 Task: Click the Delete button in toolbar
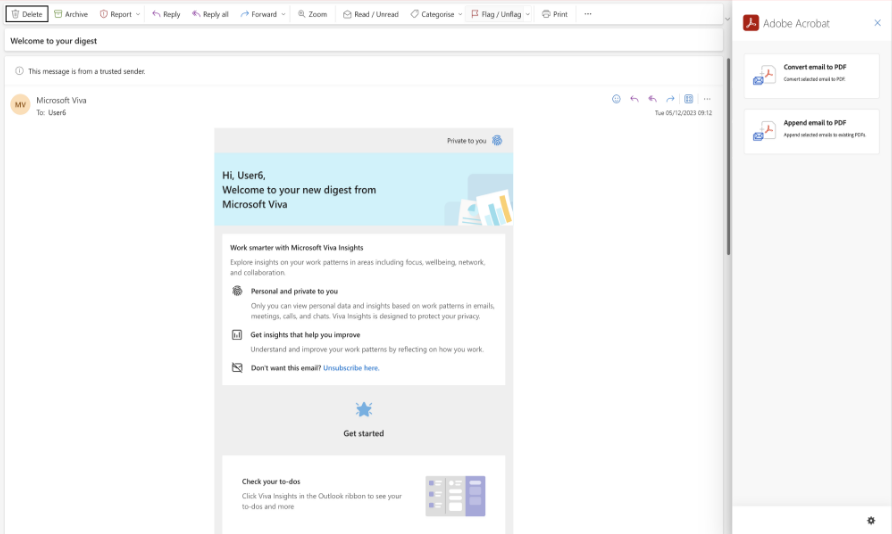(x=27, y=14)
